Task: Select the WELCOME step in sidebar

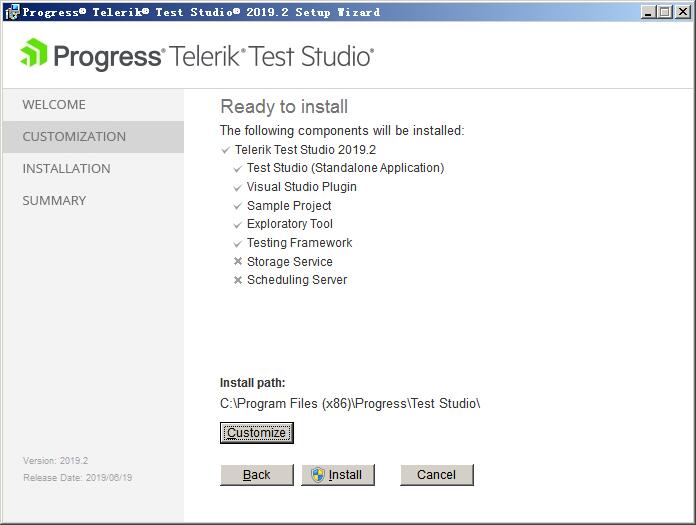Action: 93,105
